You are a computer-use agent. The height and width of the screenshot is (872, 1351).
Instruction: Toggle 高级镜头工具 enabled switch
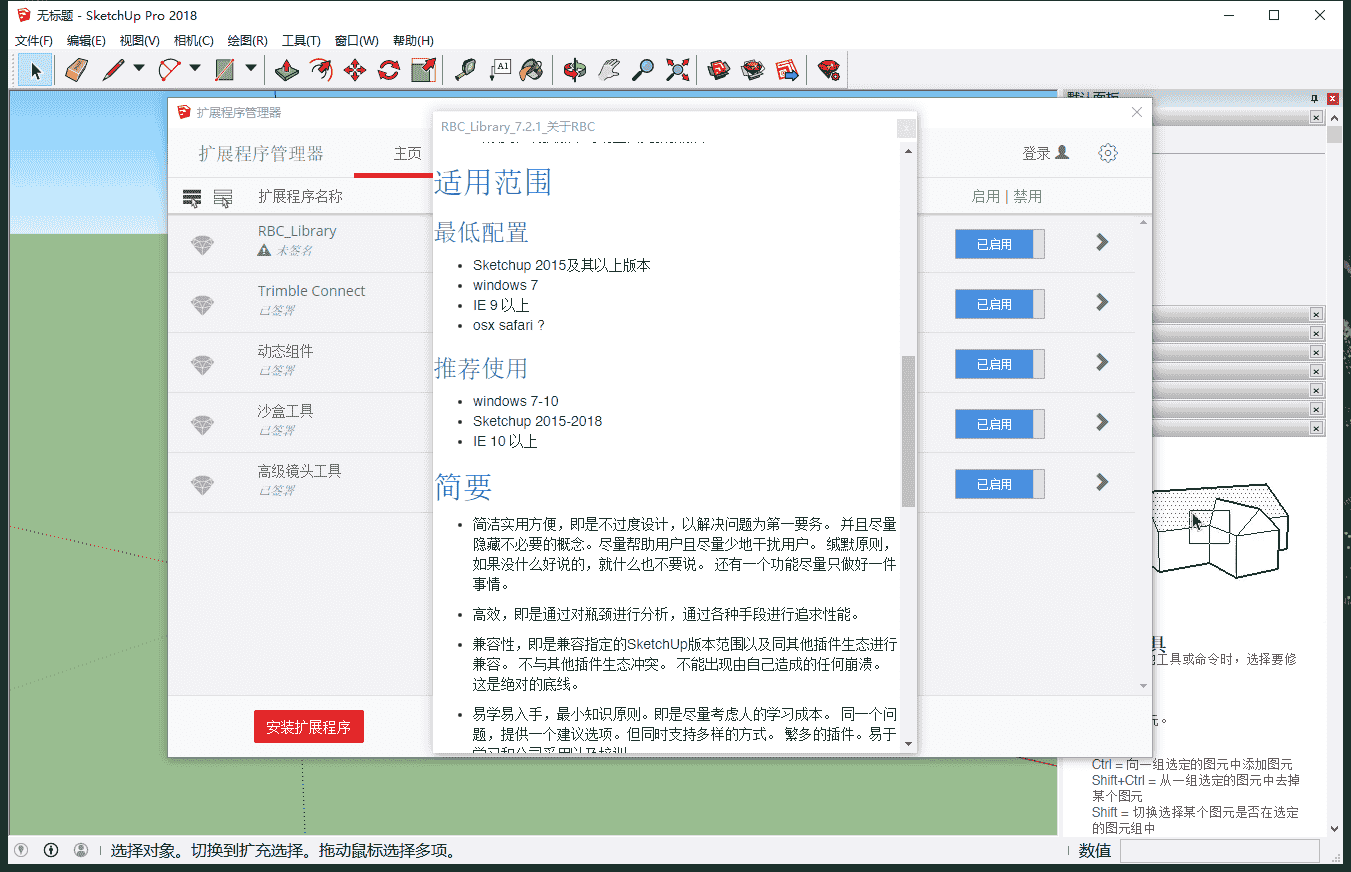[999, 484]
